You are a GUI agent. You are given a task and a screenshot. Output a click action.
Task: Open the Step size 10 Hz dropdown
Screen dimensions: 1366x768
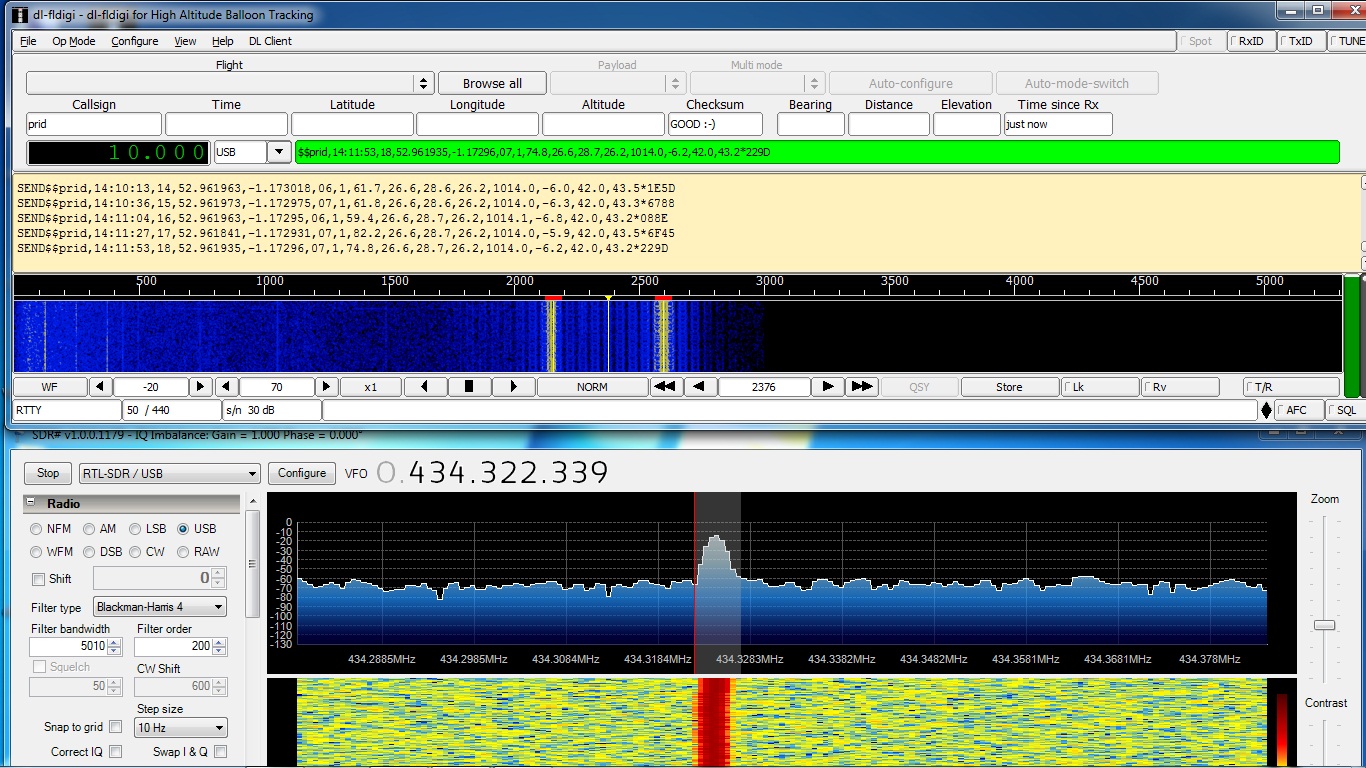[x=181, y=728]
